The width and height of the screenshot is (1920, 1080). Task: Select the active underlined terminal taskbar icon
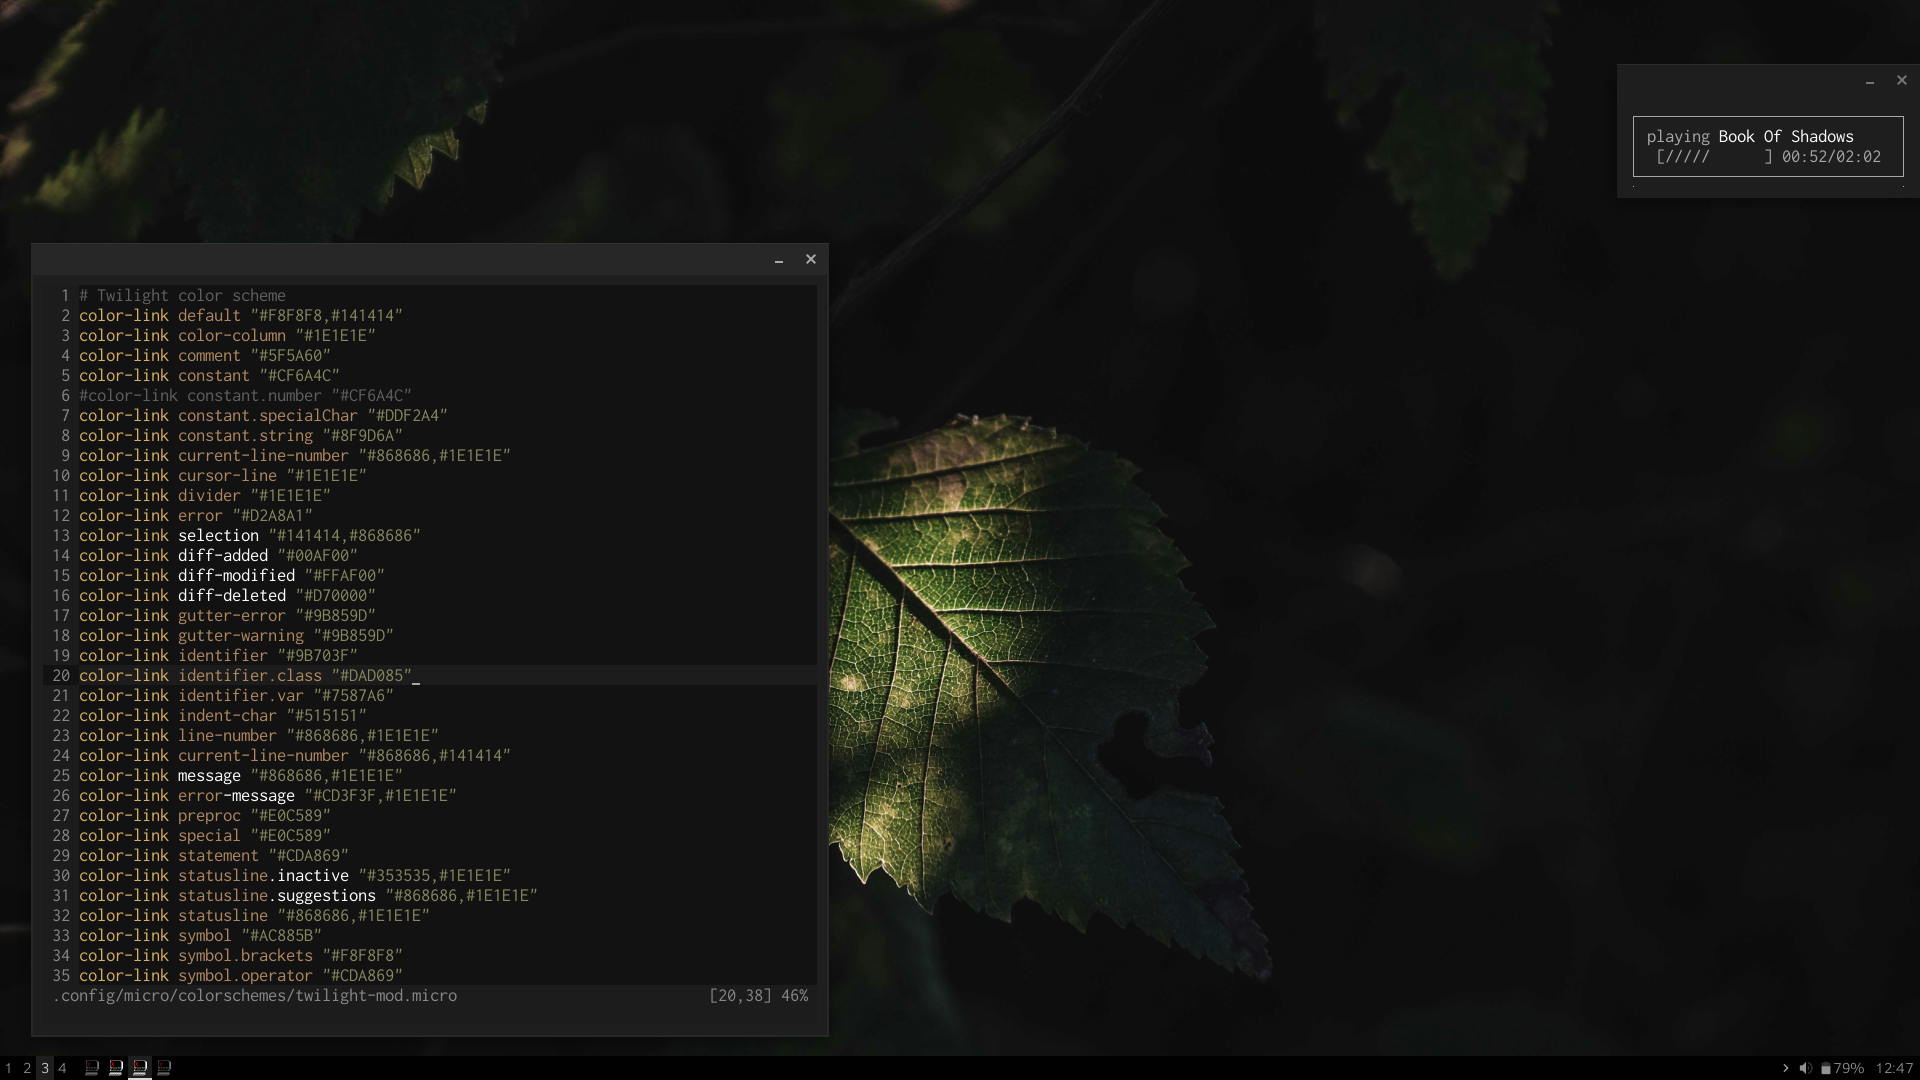coord(140,1068)
